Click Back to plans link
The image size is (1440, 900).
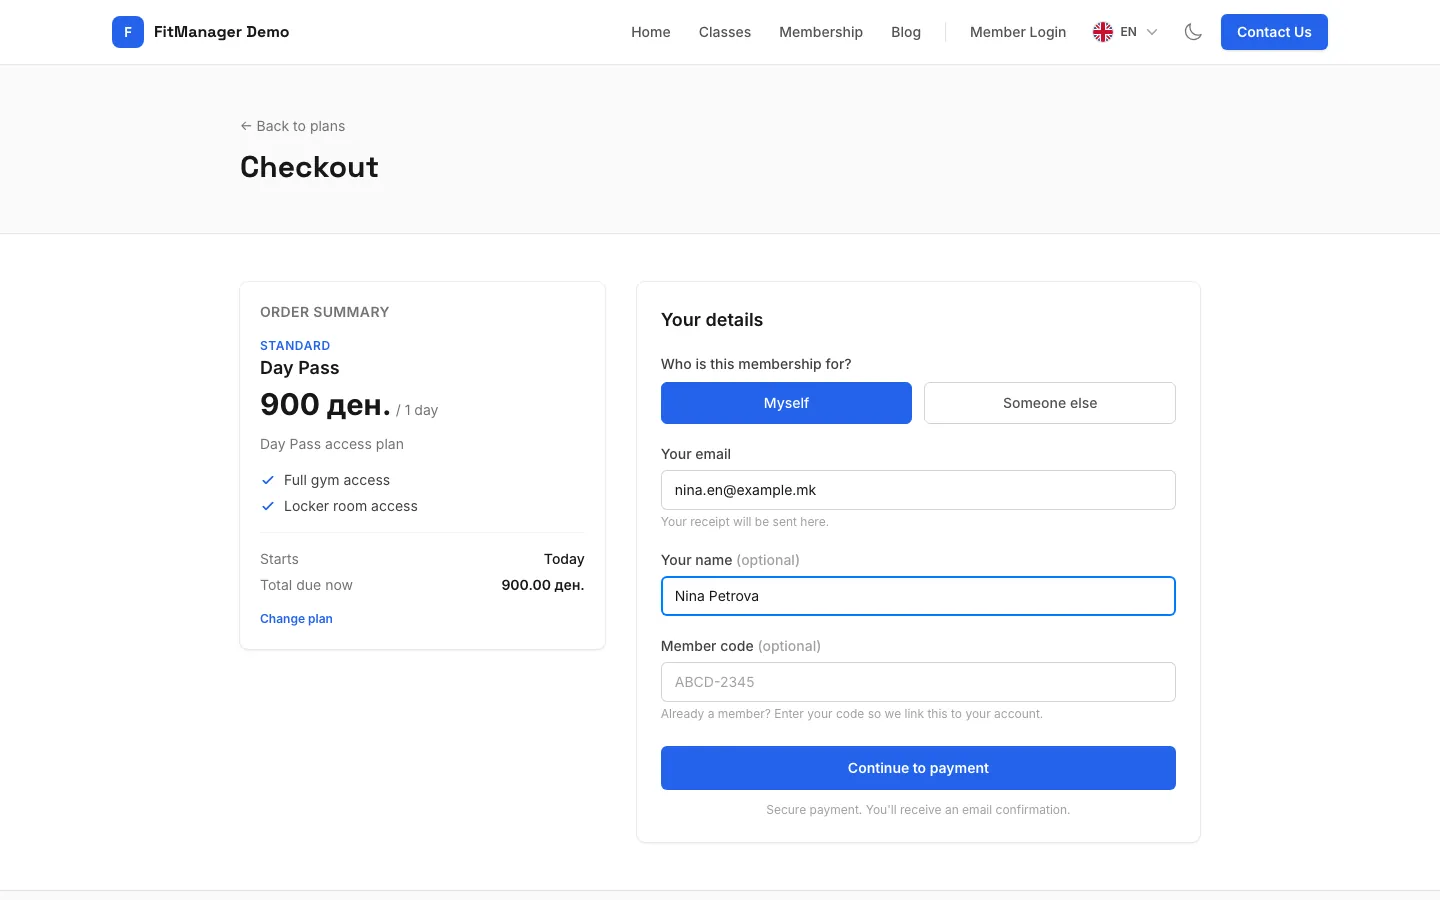[x=293, y=126]
